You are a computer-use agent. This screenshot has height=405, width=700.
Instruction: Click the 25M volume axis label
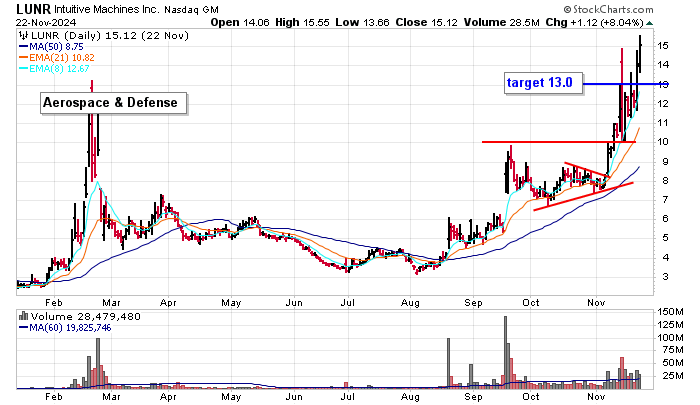click(673, 376)
